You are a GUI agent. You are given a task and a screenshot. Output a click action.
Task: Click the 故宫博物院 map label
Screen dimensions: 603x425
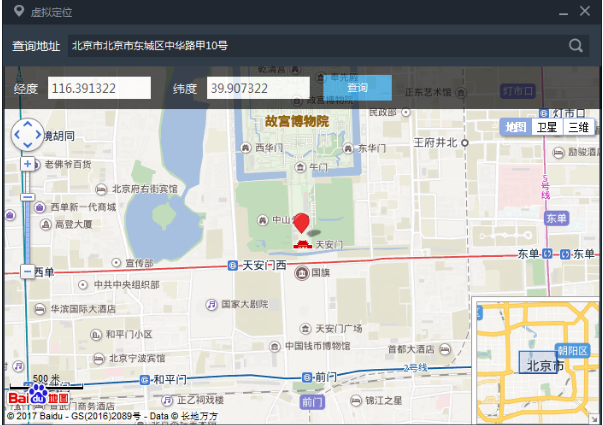pos(297,121)
